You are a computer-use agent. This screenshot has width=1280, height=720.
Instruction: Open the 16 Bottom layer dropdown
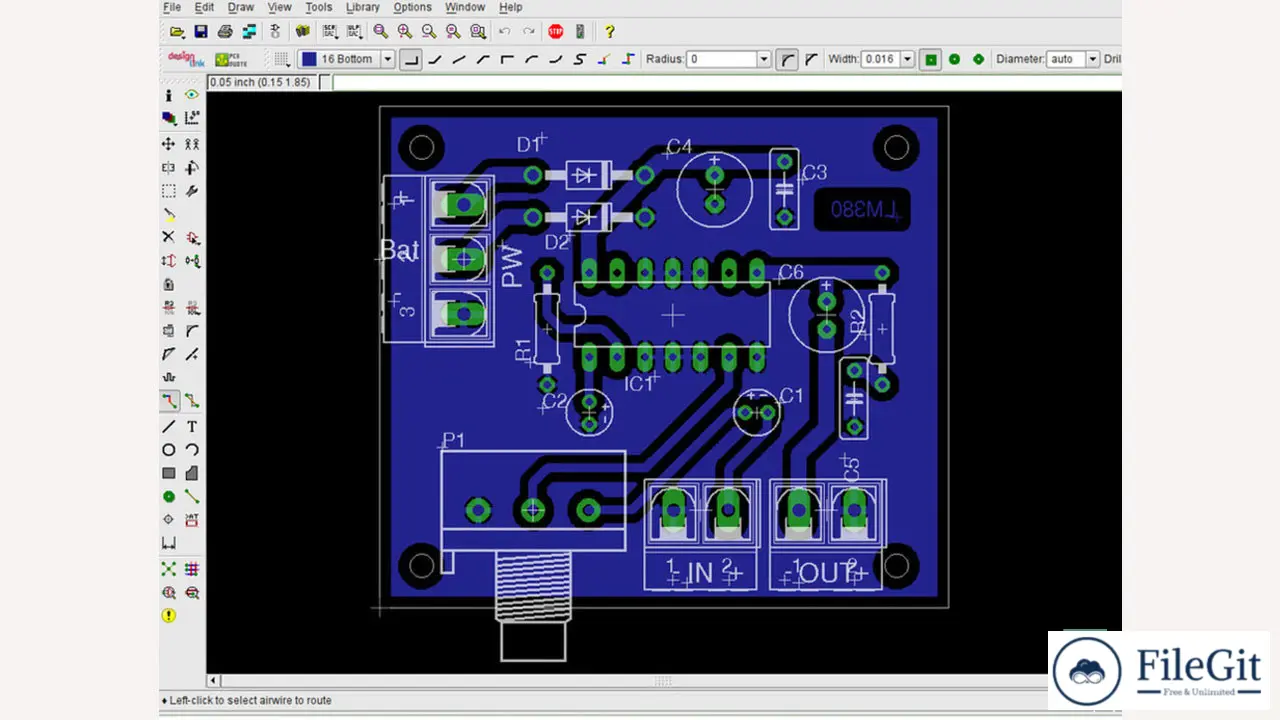coord(388,59)
